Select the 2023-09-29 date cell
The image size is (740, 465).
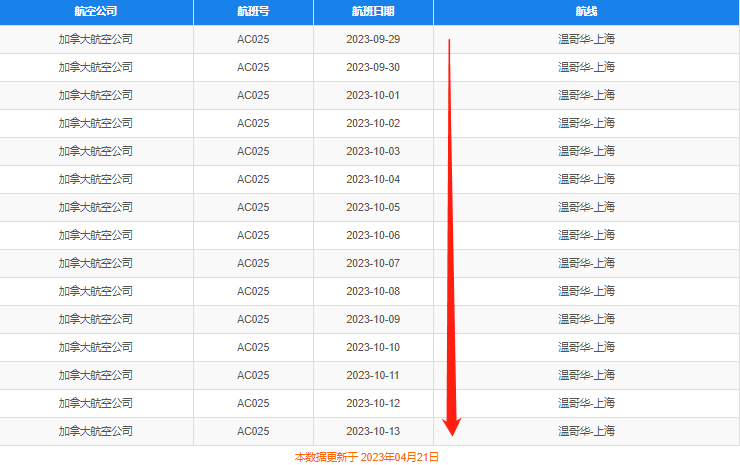[x=373, y=39]
